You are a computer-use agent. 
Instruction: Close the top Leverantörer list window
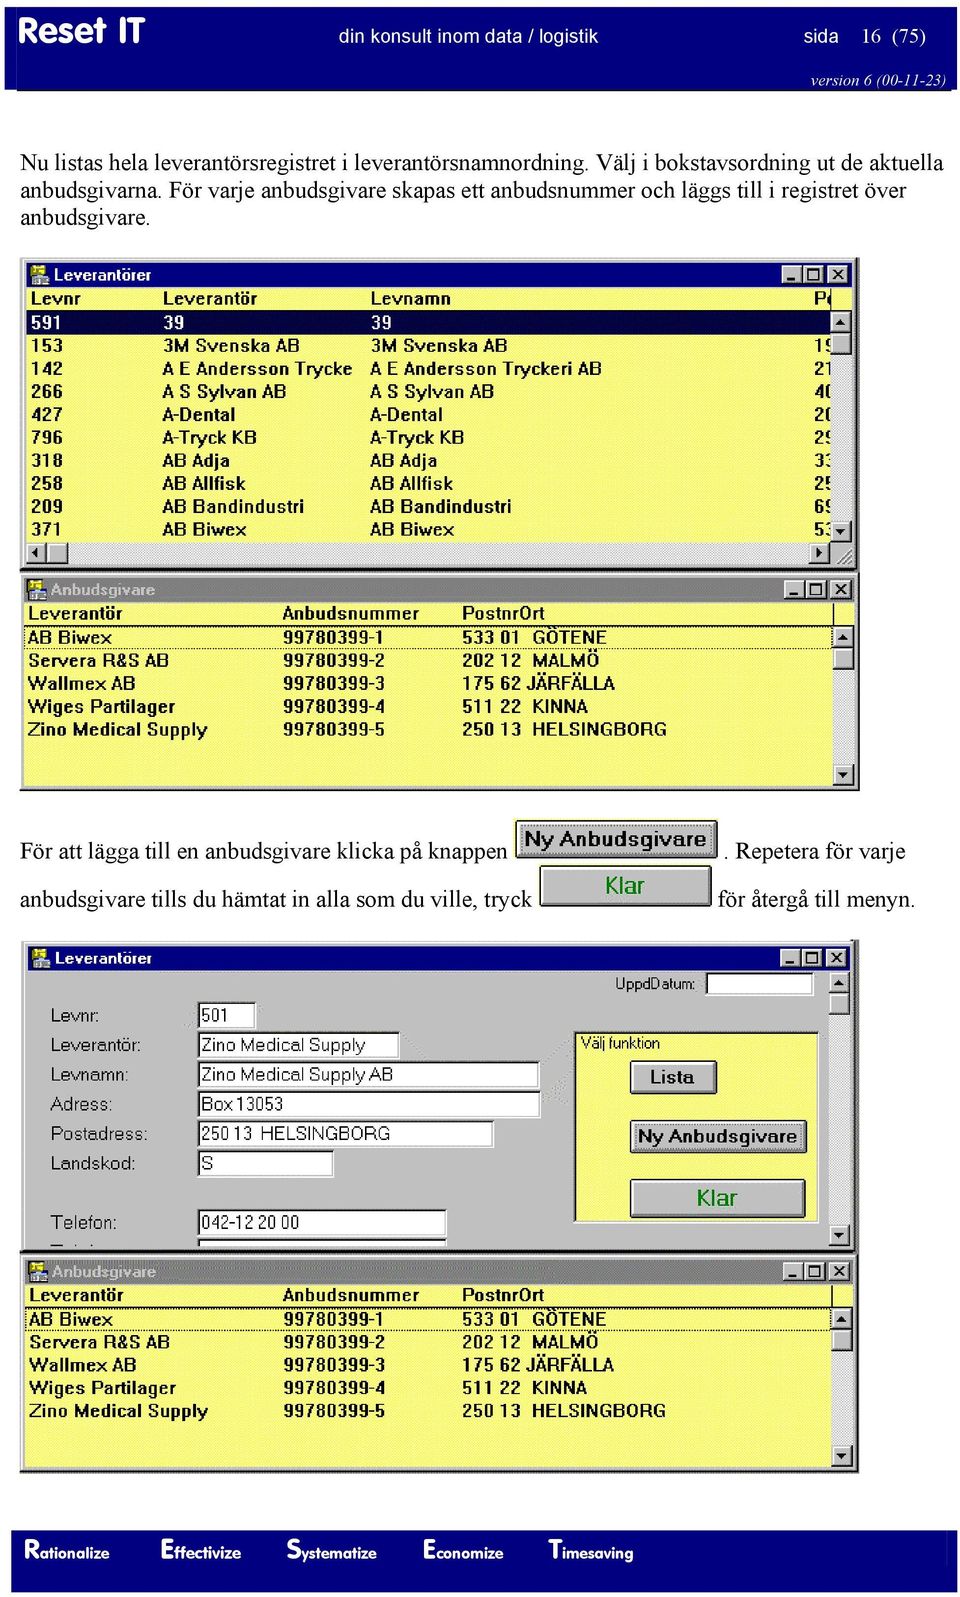click(x=838, y=274)
